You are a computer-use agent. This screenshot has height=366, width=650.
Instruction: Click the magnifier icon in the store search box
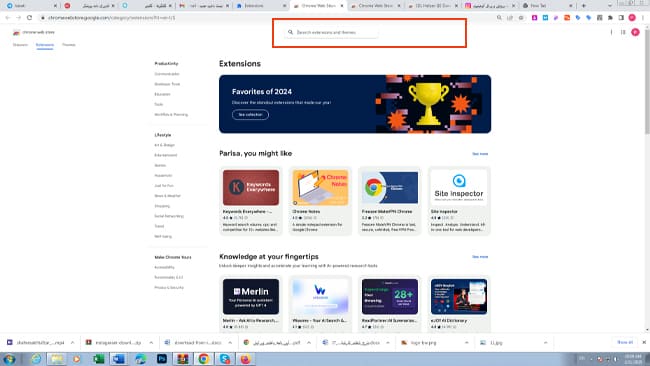[x=291, y=32]
